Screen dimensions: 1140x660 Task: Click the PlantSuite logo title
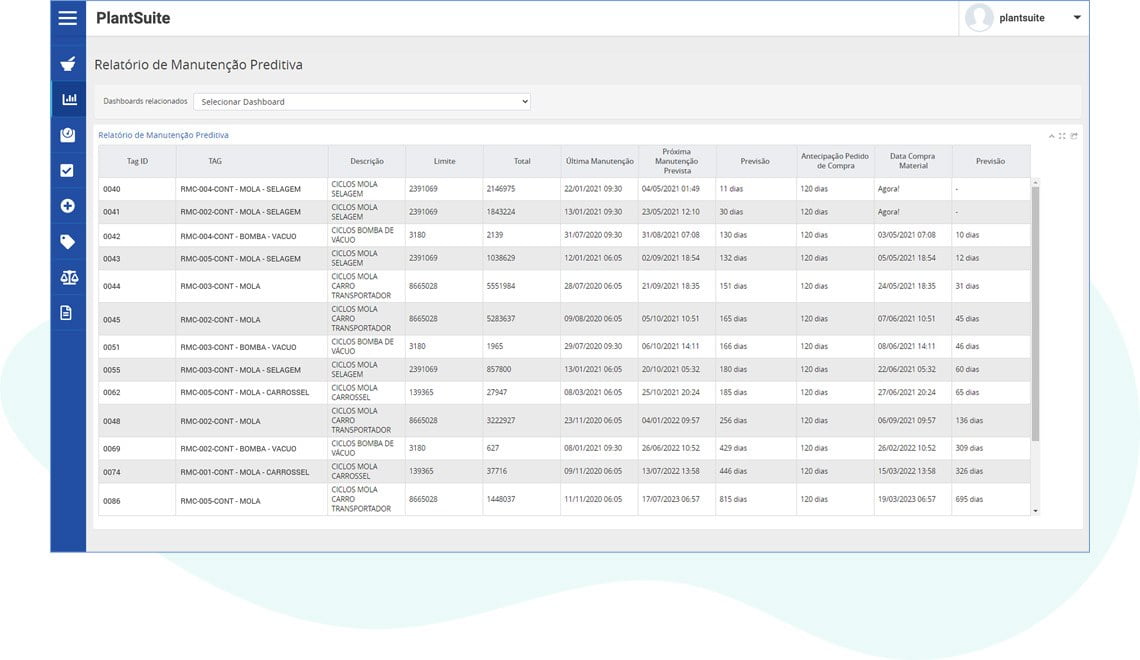click(133, 18)
